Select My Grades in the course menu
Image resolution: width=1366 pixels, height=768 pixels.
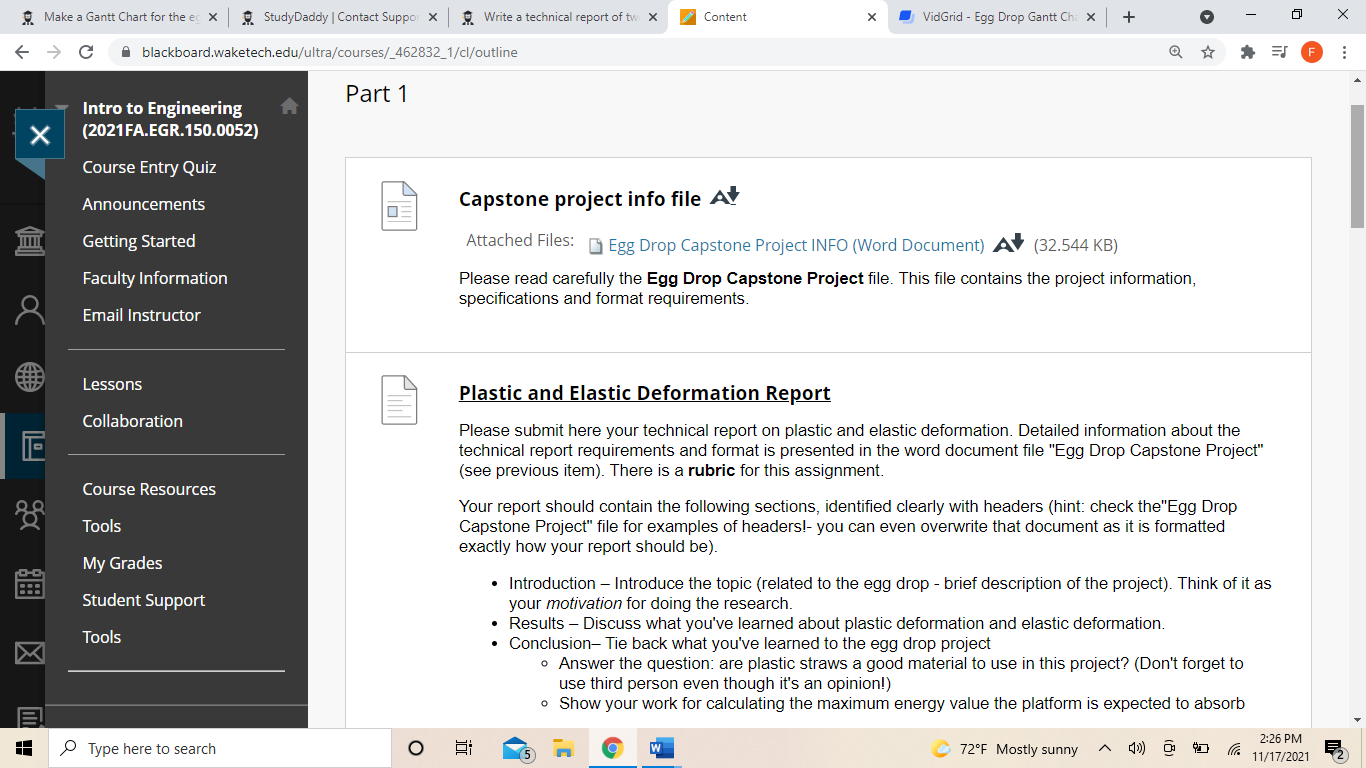point(122,563)
